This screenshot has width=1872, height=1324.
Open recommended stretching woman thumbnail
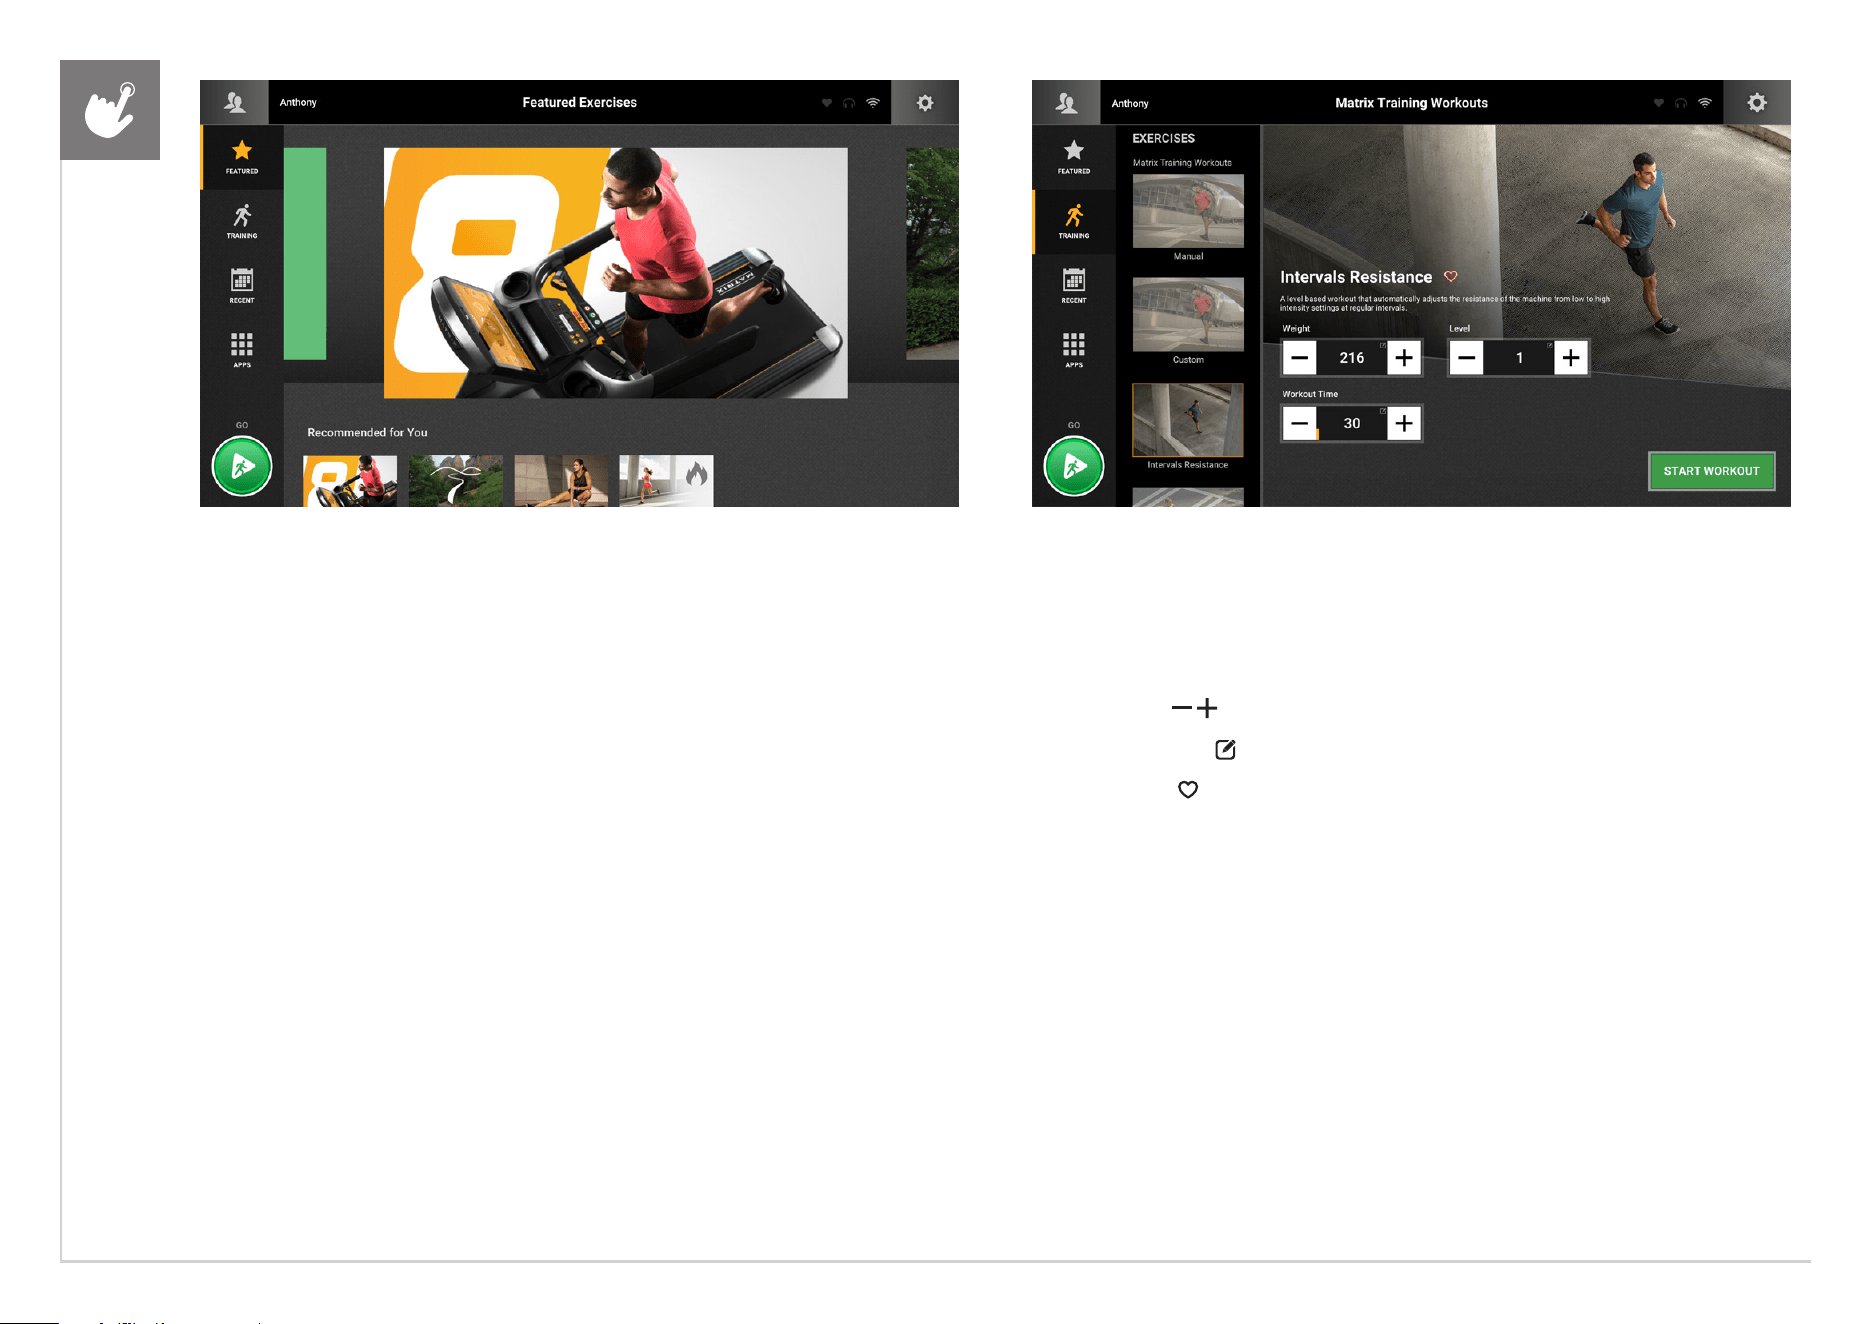tap(561, 481)
